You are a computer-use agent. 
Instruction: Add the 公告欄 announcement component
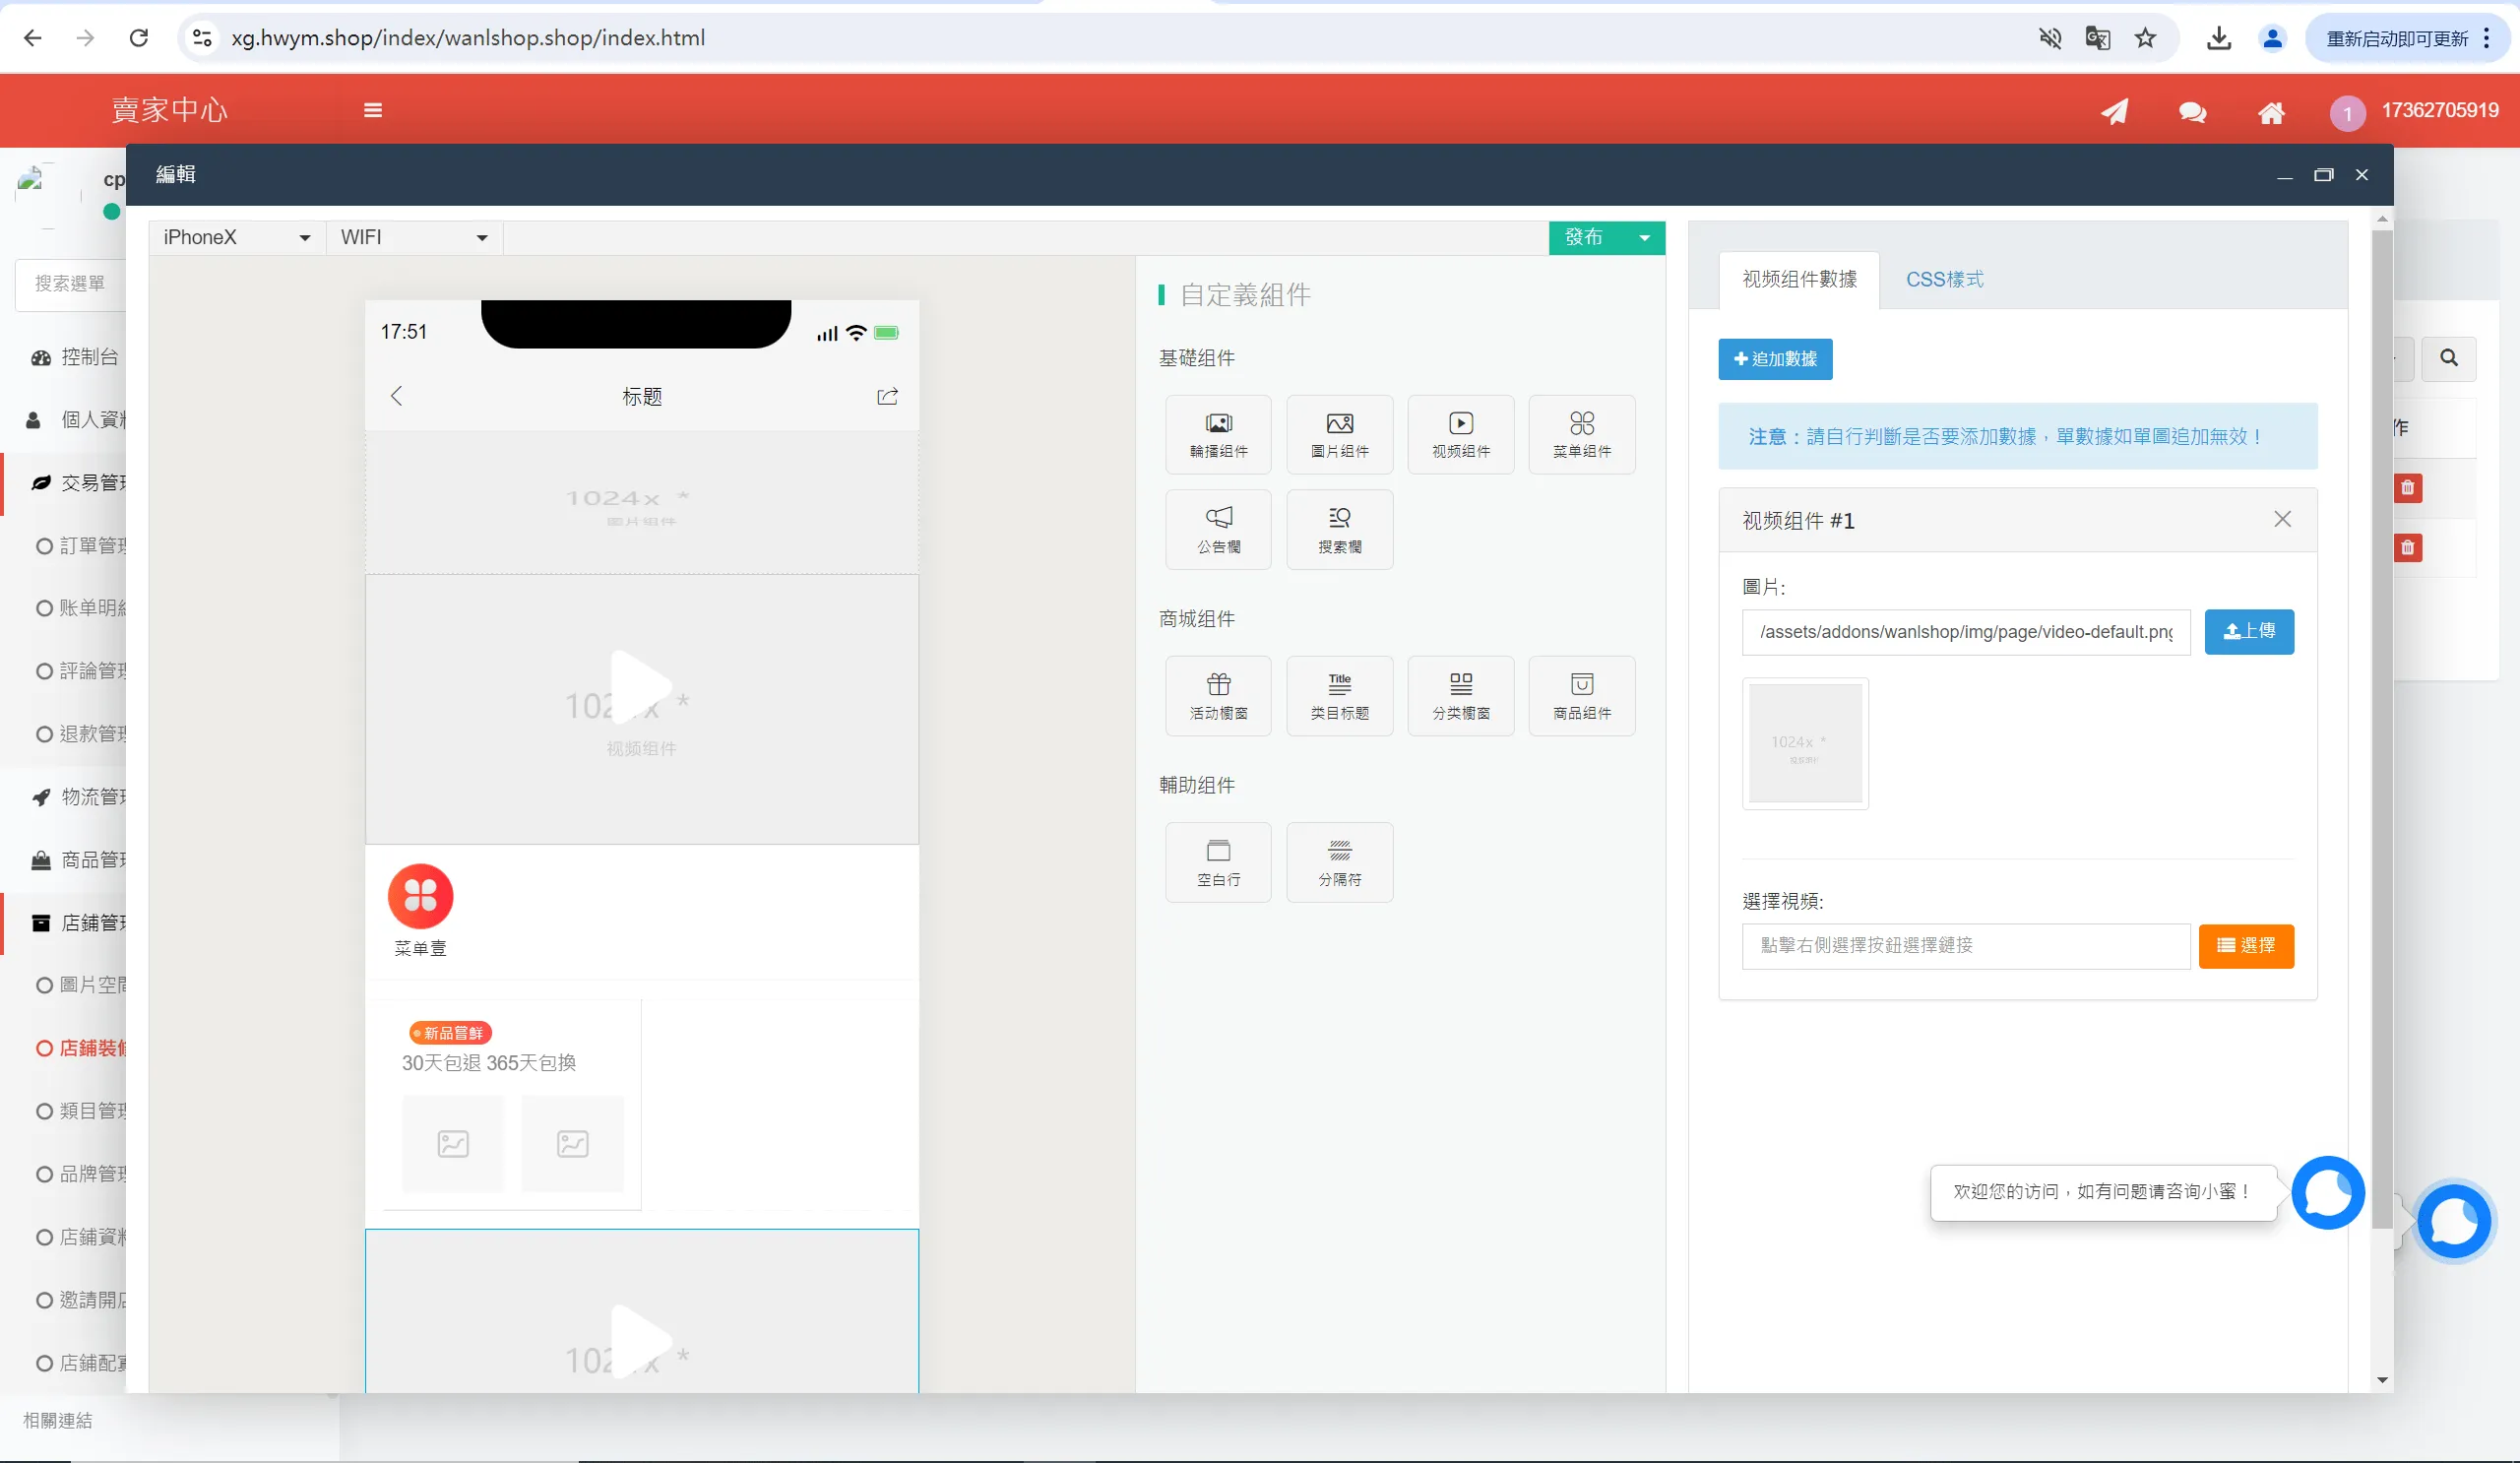[x=1218, y=529]
